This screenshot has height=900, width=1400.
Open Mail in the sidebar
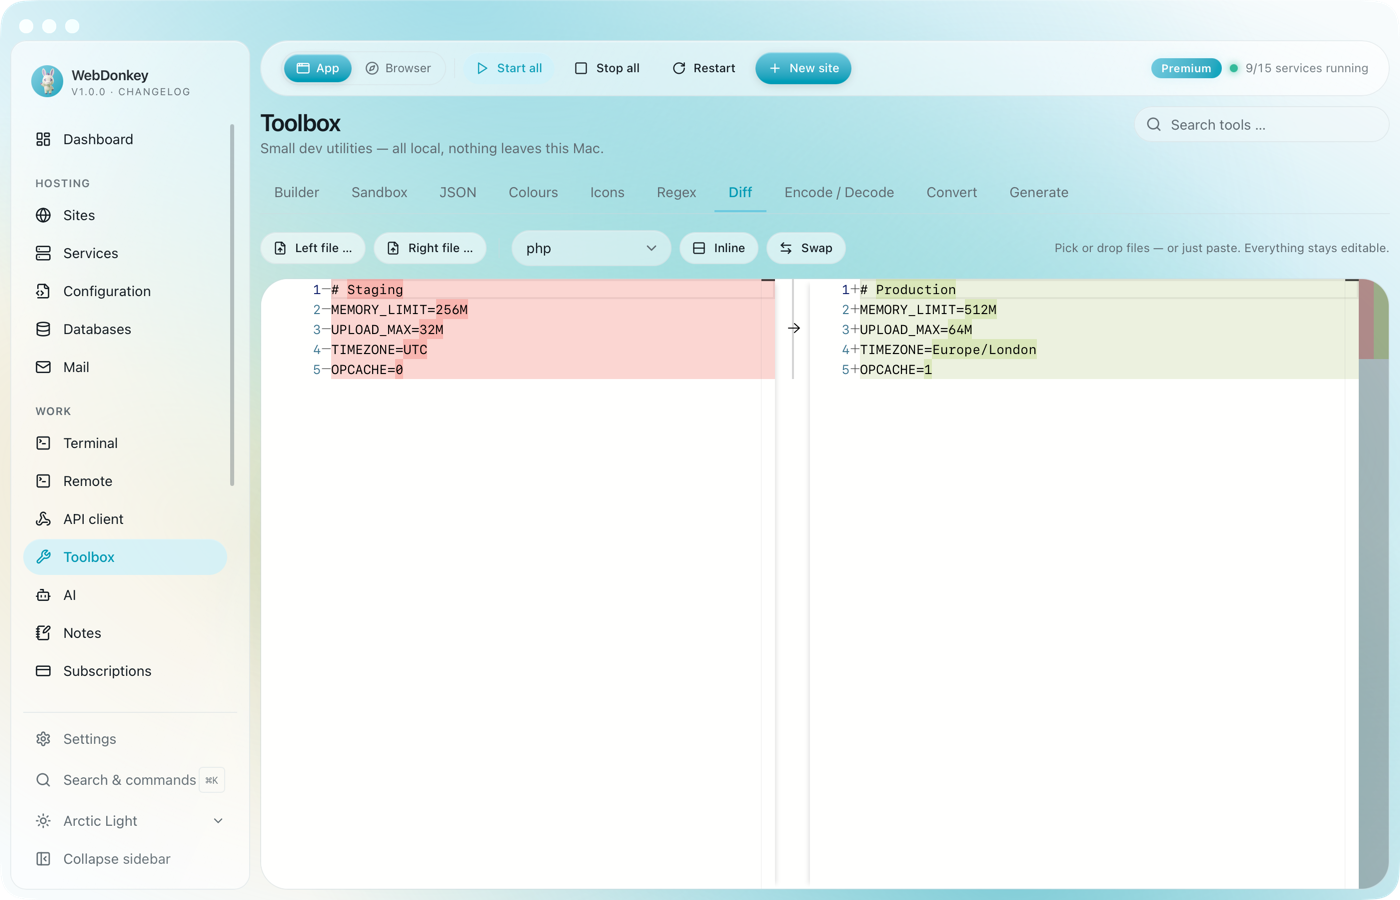[x=125, y=367]
